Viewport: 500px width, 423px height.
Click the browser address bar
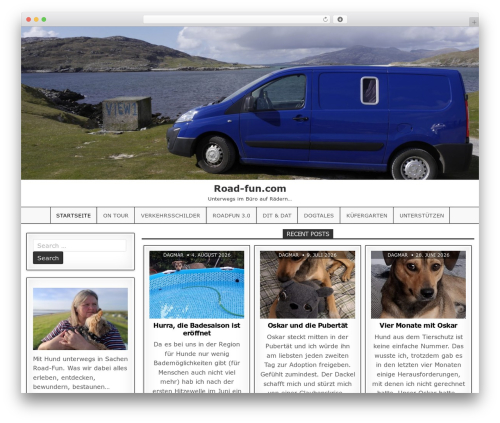pos(236,19)
